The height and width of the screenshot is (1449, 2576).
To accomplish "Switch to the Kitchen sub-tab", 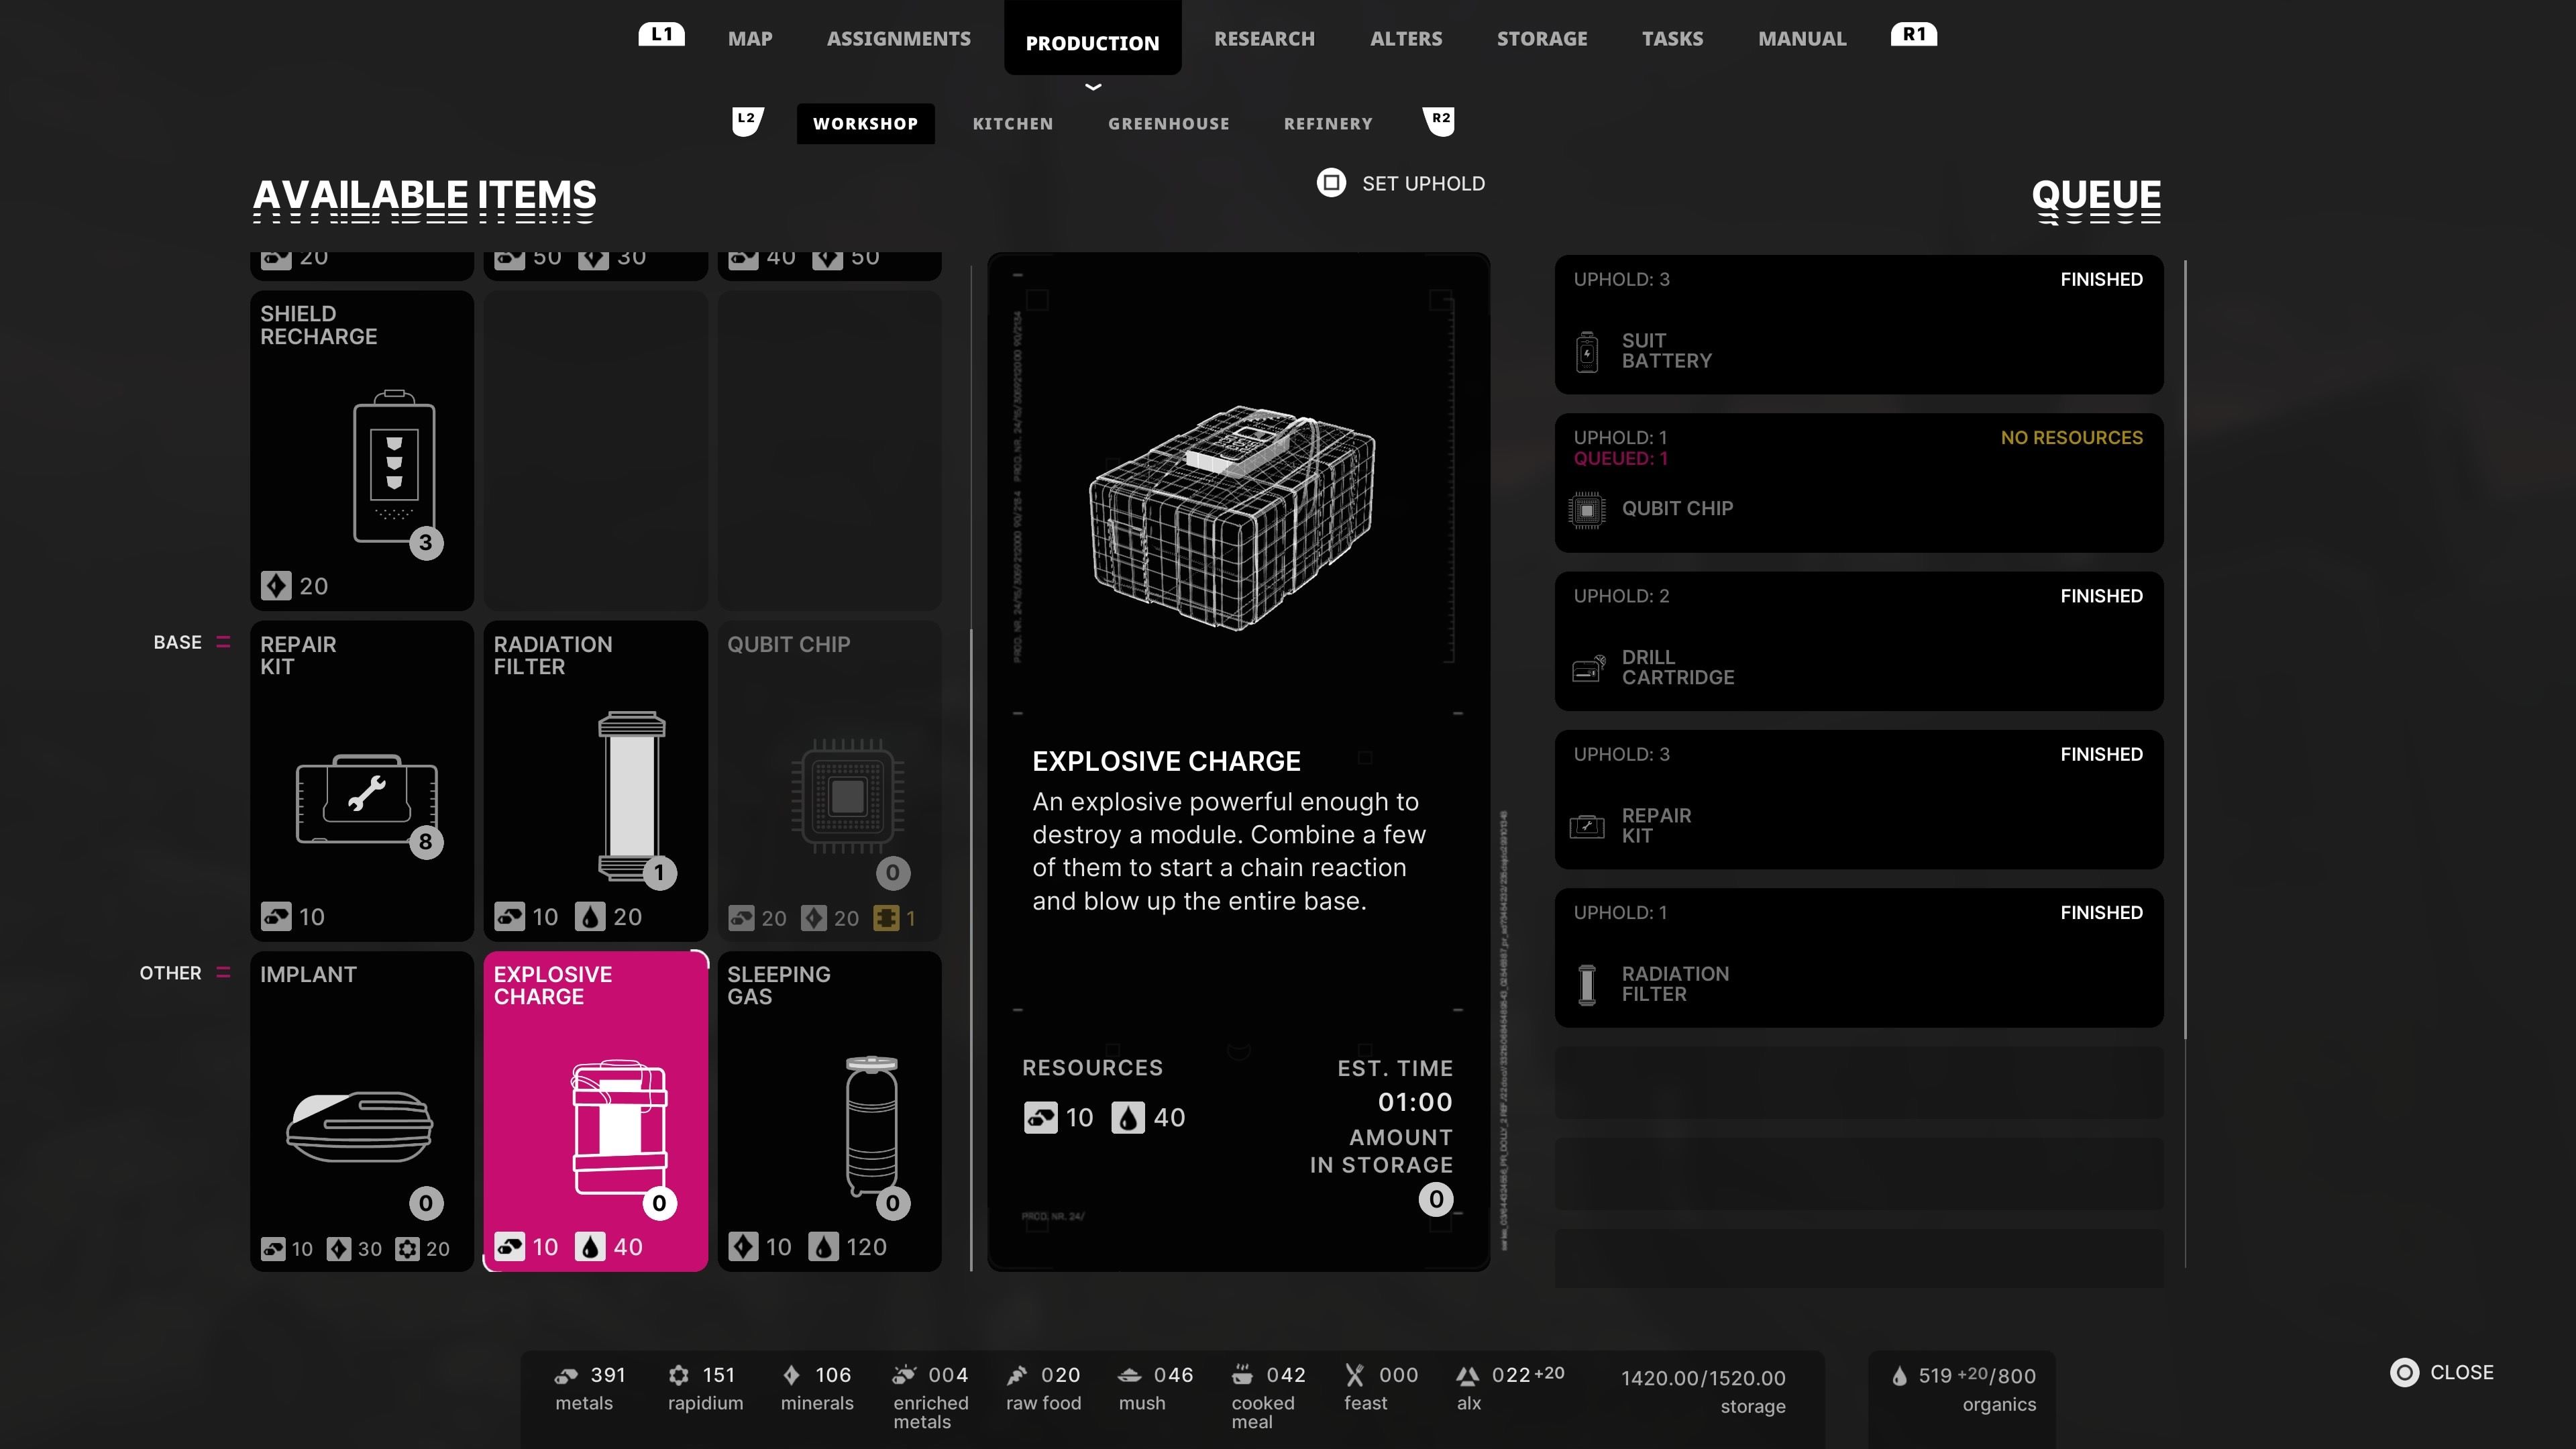I will pyautogui.click(x=1013, y=123).
